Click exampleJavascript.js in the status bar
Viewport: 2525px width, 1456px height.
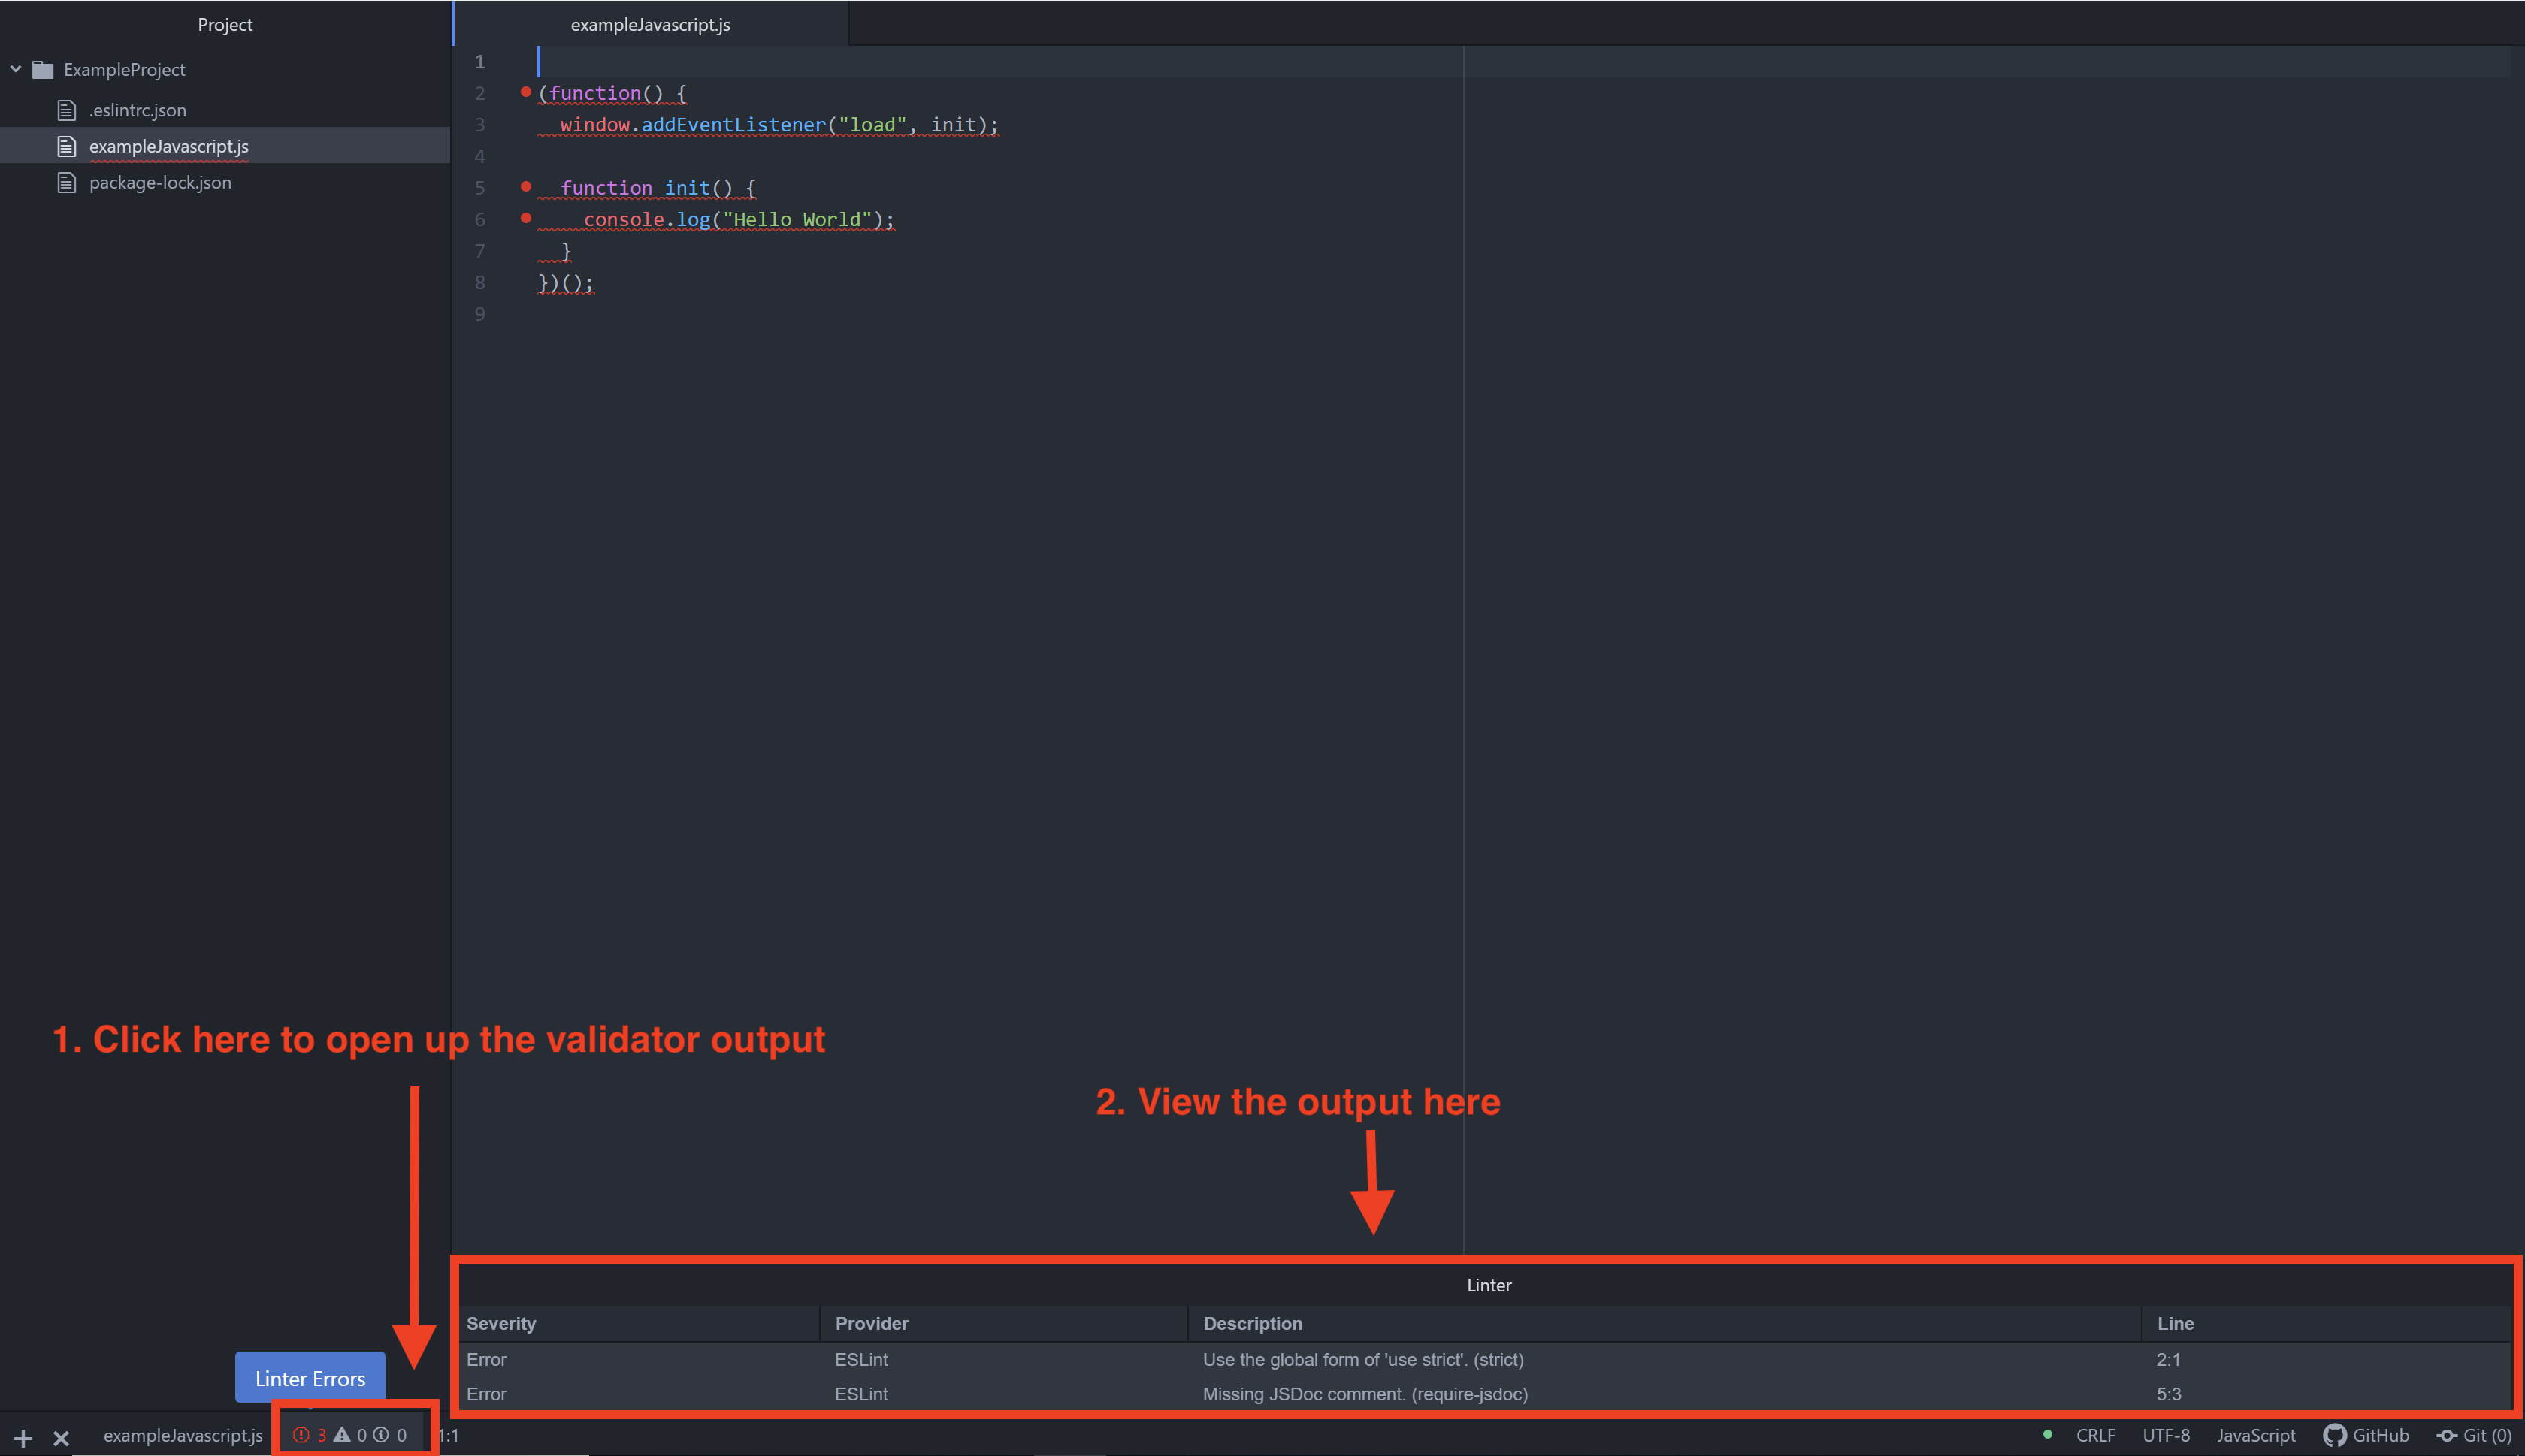click(182, 1434)
